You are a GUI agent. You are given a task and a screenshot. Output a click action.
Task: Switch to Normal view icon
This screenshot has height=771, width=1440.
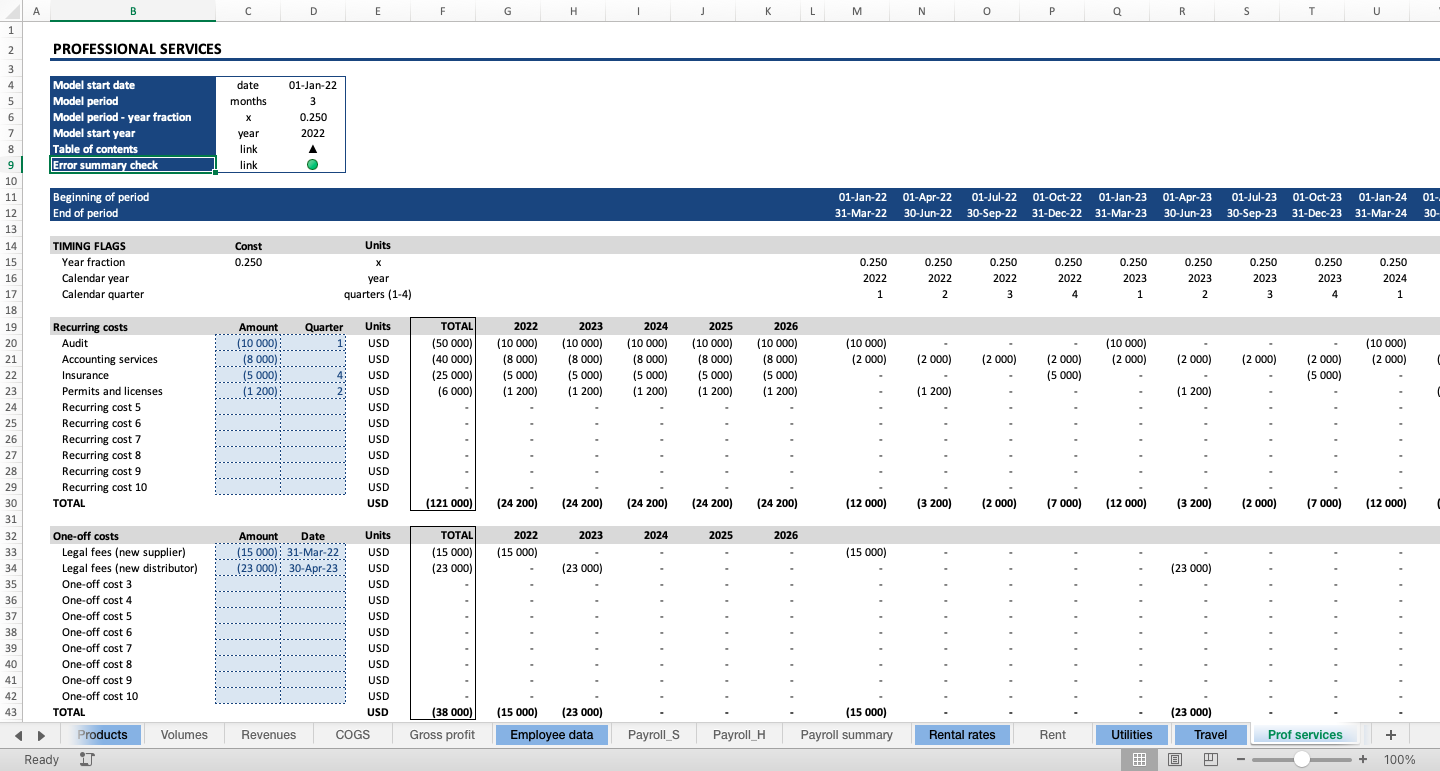click(x=1139, y=760)
